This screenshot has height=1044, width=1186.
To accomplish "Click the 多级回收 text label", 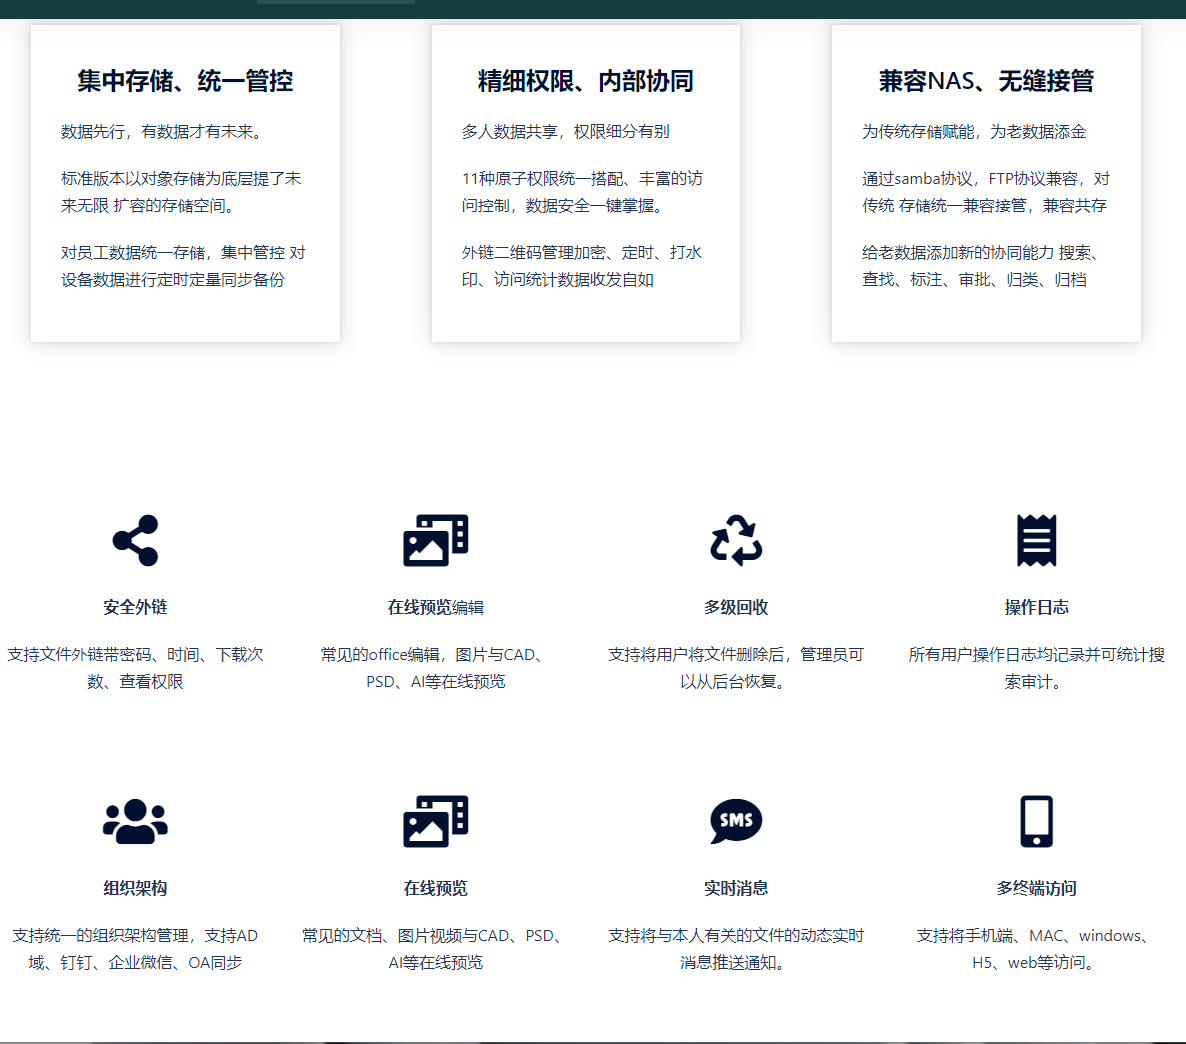I will (737, 604).
